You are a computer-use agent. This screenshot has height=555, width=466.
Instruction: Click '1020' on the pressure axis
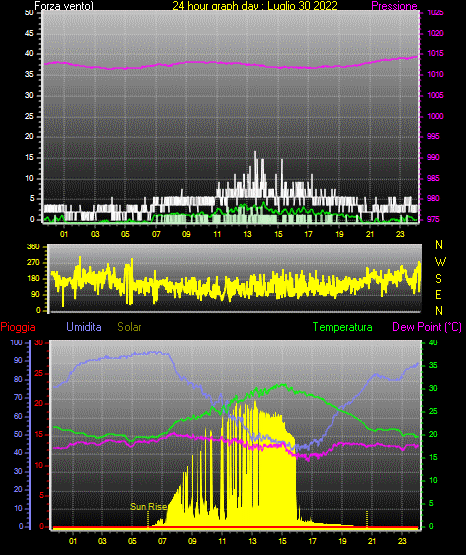435,33
